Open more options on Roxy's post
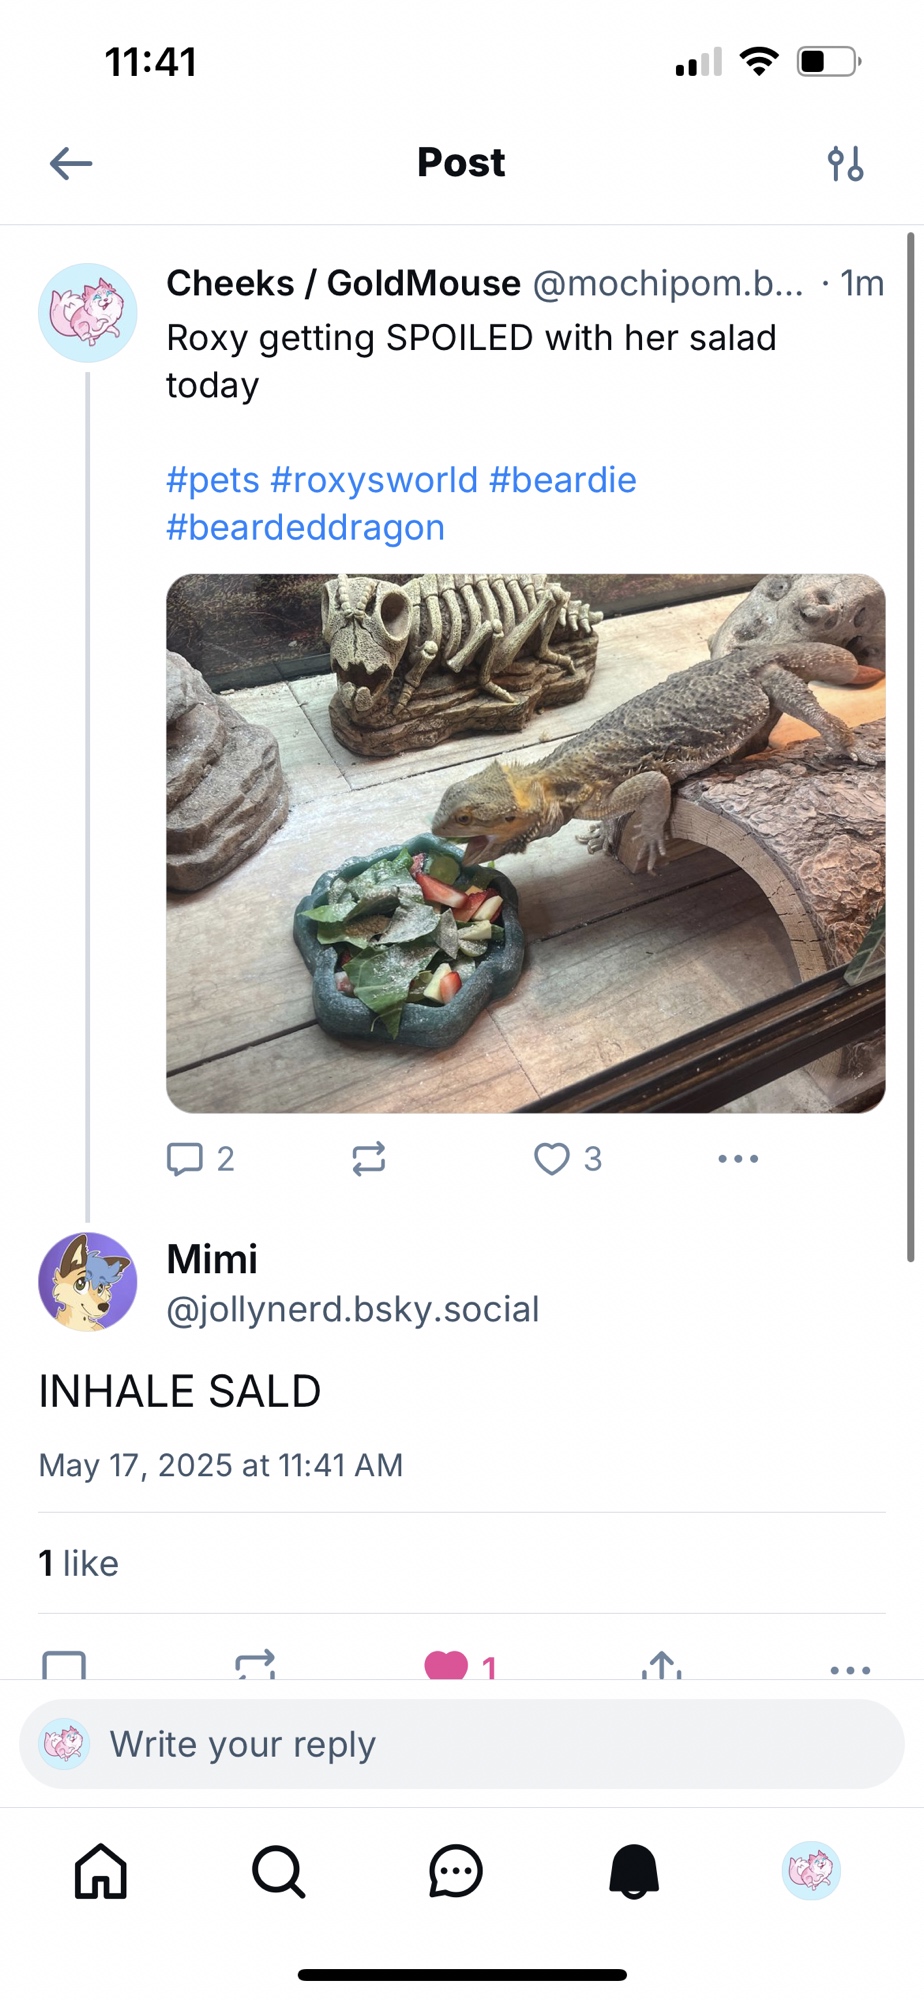 [x=738, y=1159]
